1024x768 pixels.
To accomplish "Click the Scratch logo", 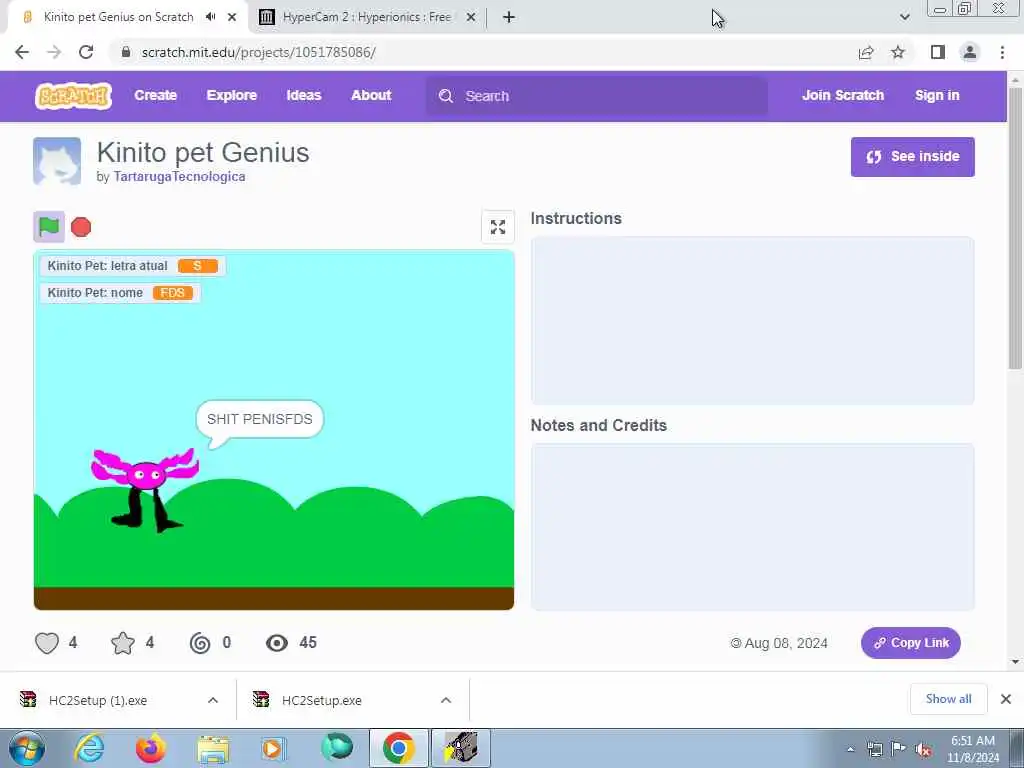I will (73, 96).
